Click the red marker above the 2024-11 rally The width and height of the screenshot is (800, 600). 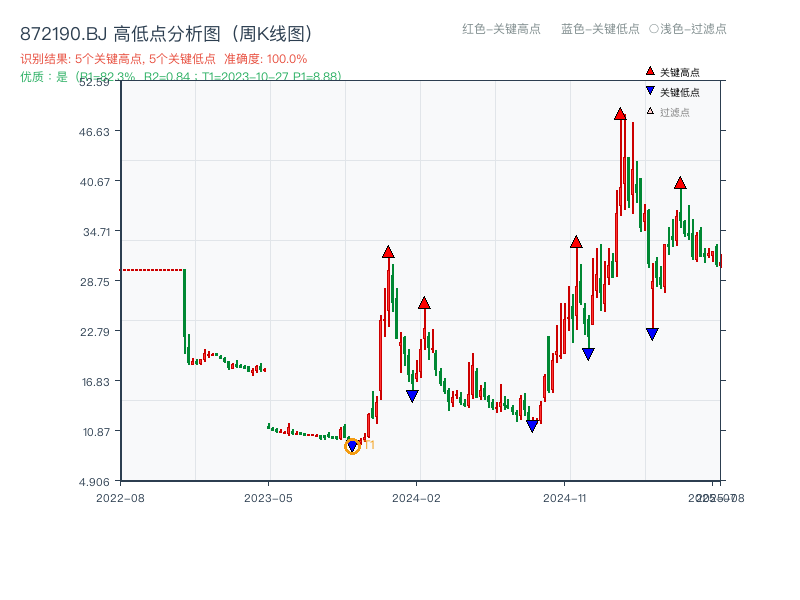[577, 240]
